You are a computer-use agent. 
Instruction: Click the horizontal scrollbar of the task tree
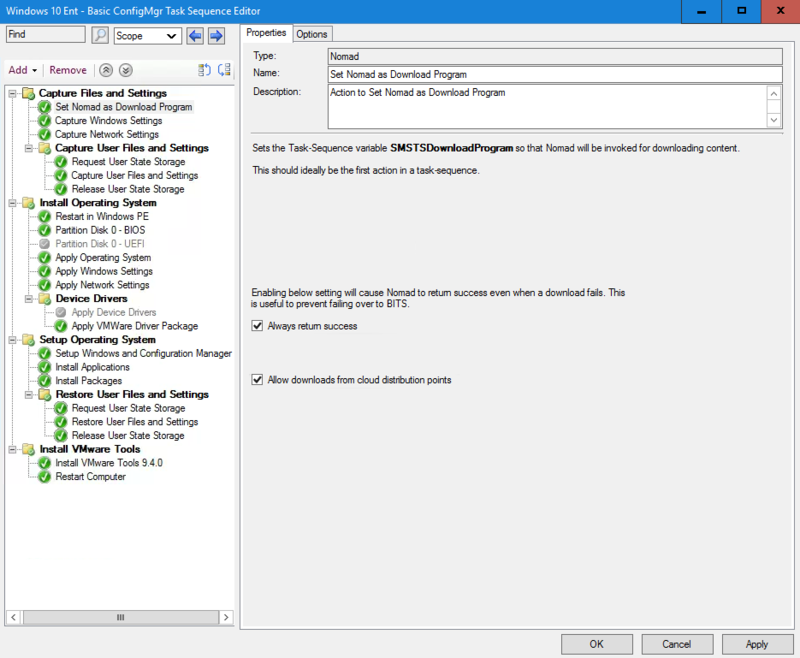(x=120, y=618)
